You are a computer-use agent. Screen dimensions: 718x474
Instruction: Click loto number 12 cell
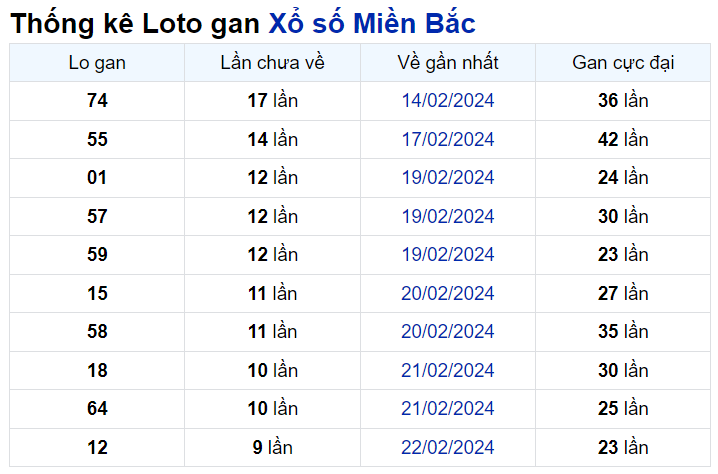click(97, 447)
